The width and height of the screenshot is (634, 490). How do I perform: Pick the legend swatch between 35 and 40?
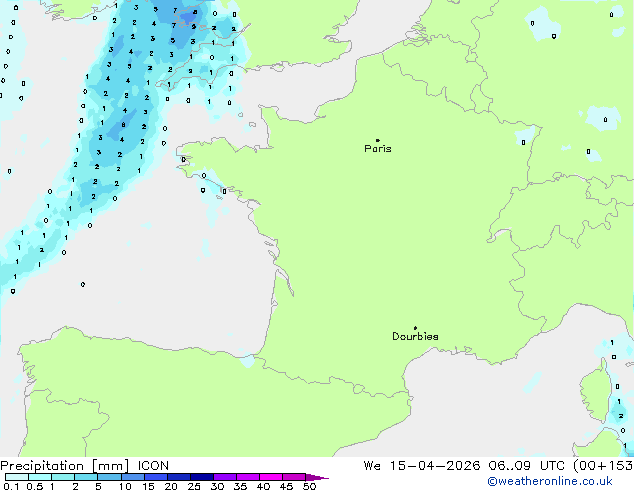coord(248,477)
